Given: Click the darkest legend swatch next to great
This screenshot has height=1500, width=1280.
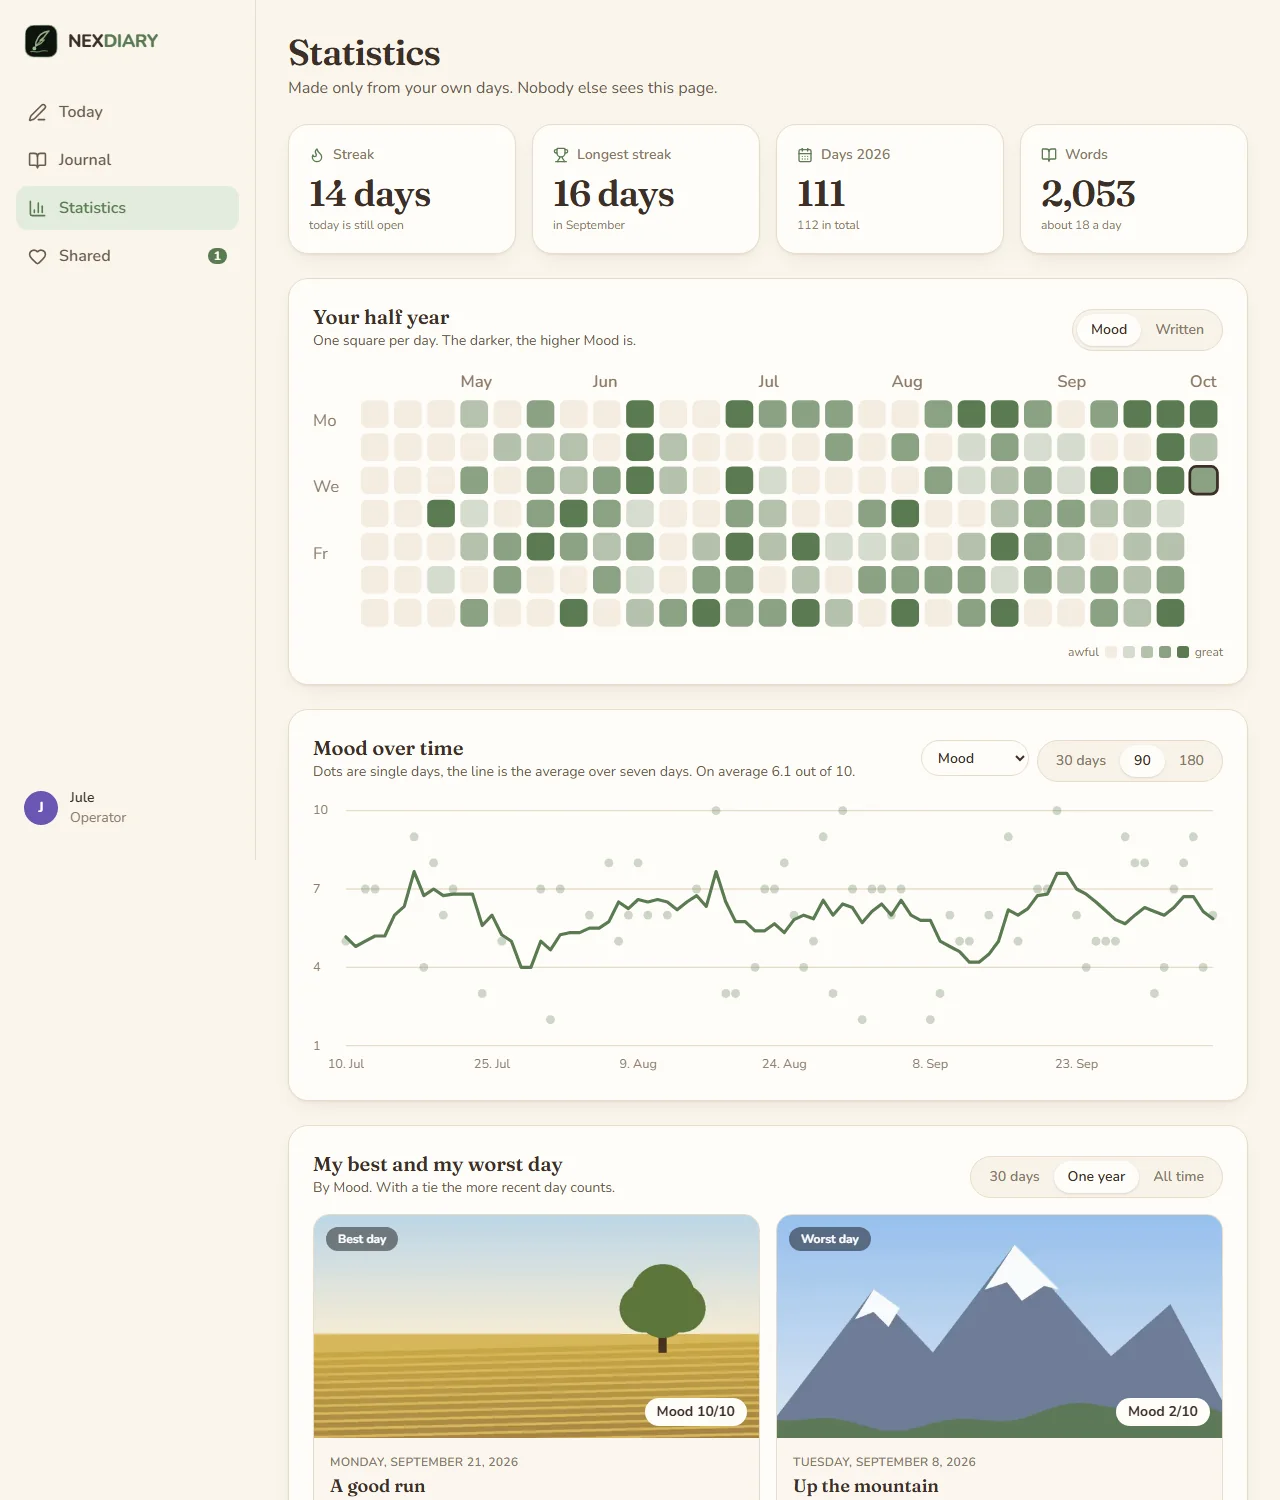Looking at the screenshot, I should coord(1183,652).
